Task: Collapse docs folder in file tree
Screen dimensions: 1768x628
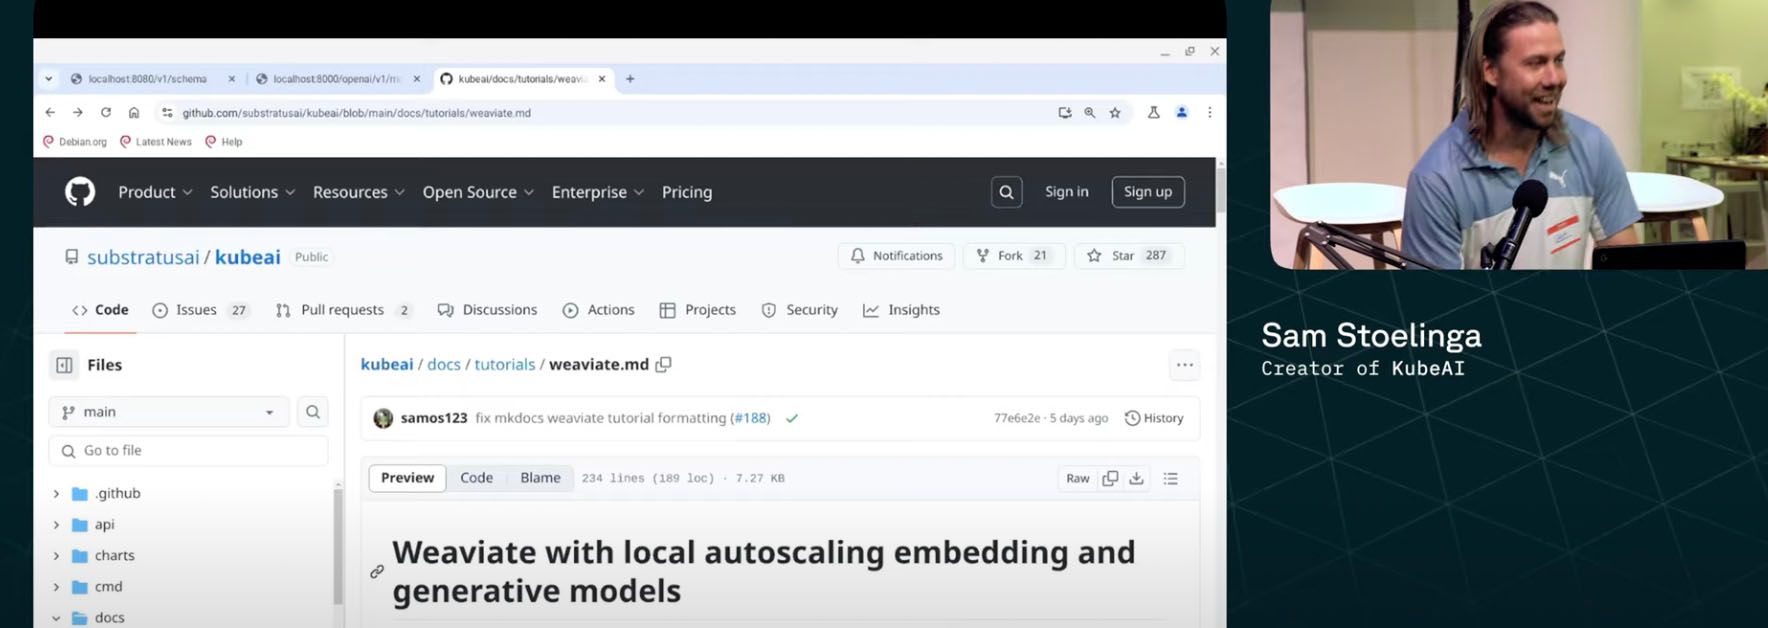Action: (56, 618)
